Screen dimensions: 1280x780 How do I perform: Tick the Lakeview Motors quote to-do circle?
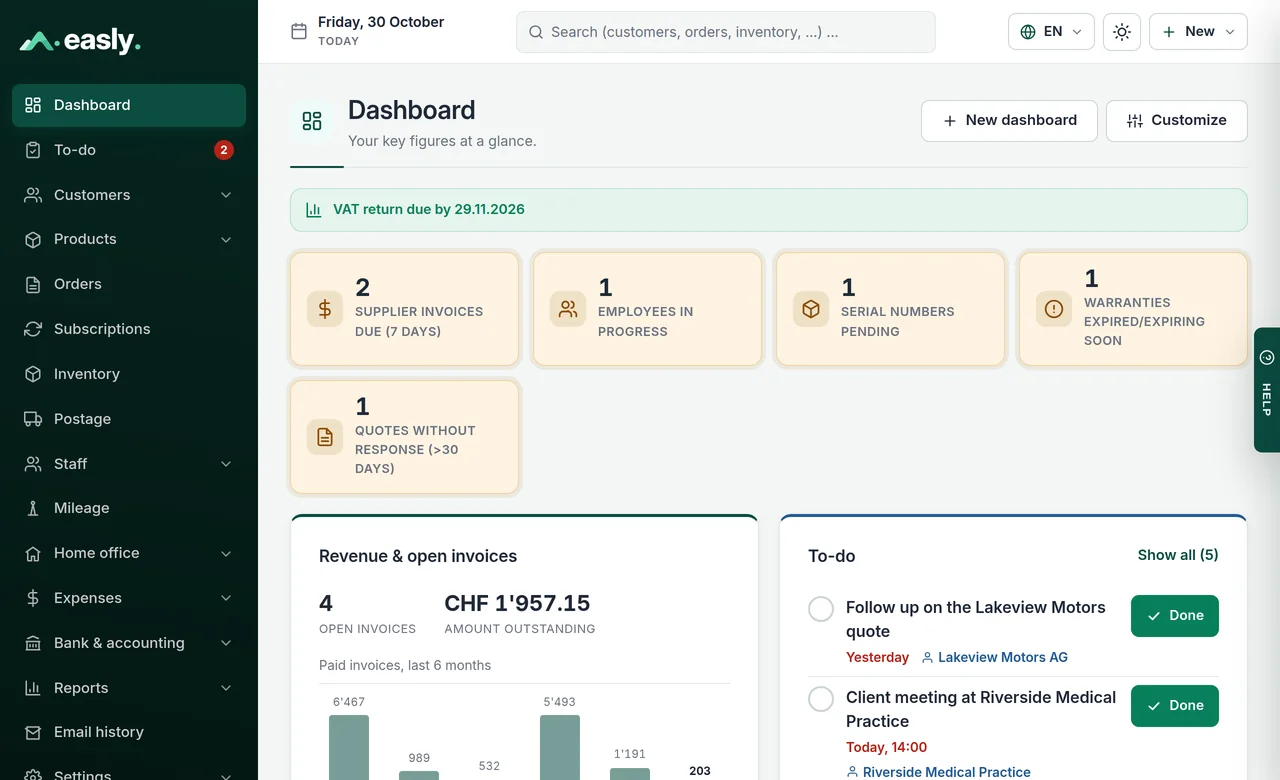(x=821, y=608)
